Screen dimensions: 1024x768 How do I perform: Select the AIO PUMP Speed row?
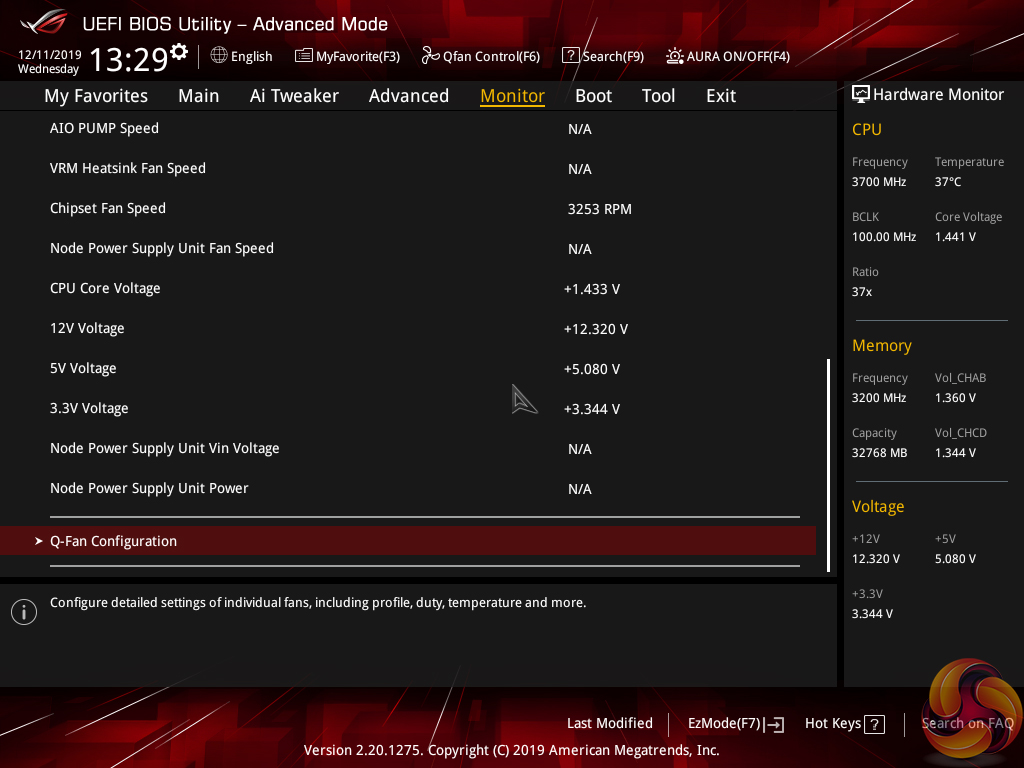click(408, 129)
